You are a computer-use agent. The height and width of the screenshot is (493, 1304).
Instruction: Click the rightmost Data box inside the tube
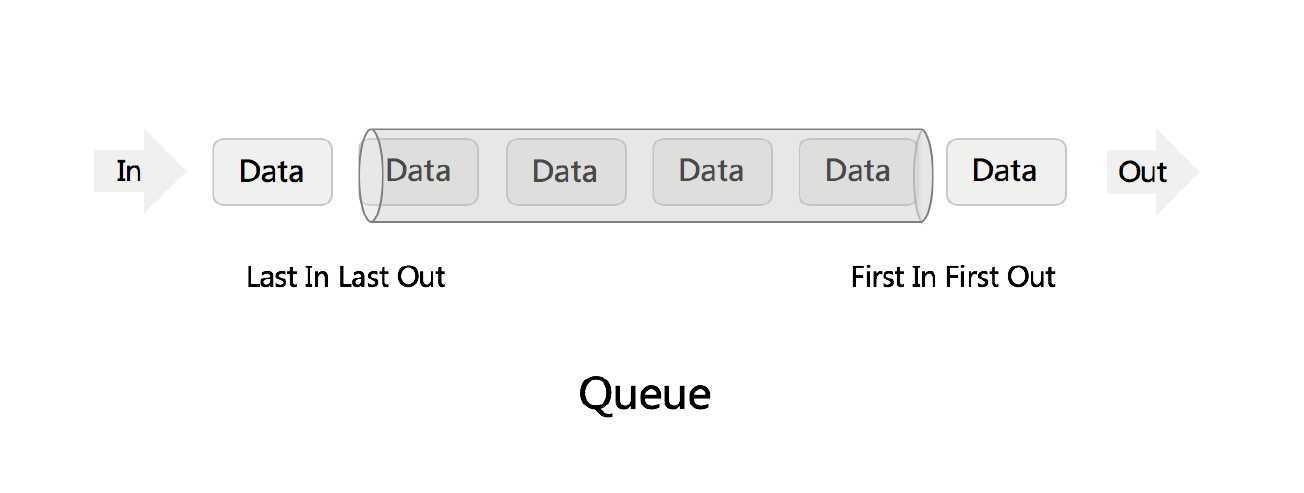click(x=858, y=172)
